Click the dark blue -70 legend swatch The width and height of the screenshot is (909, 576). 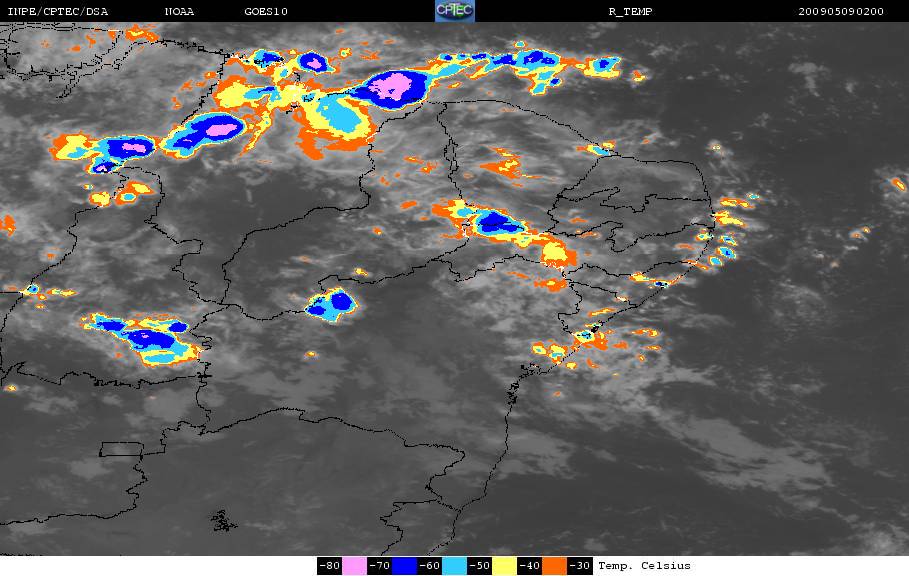(x=405, y=566)
